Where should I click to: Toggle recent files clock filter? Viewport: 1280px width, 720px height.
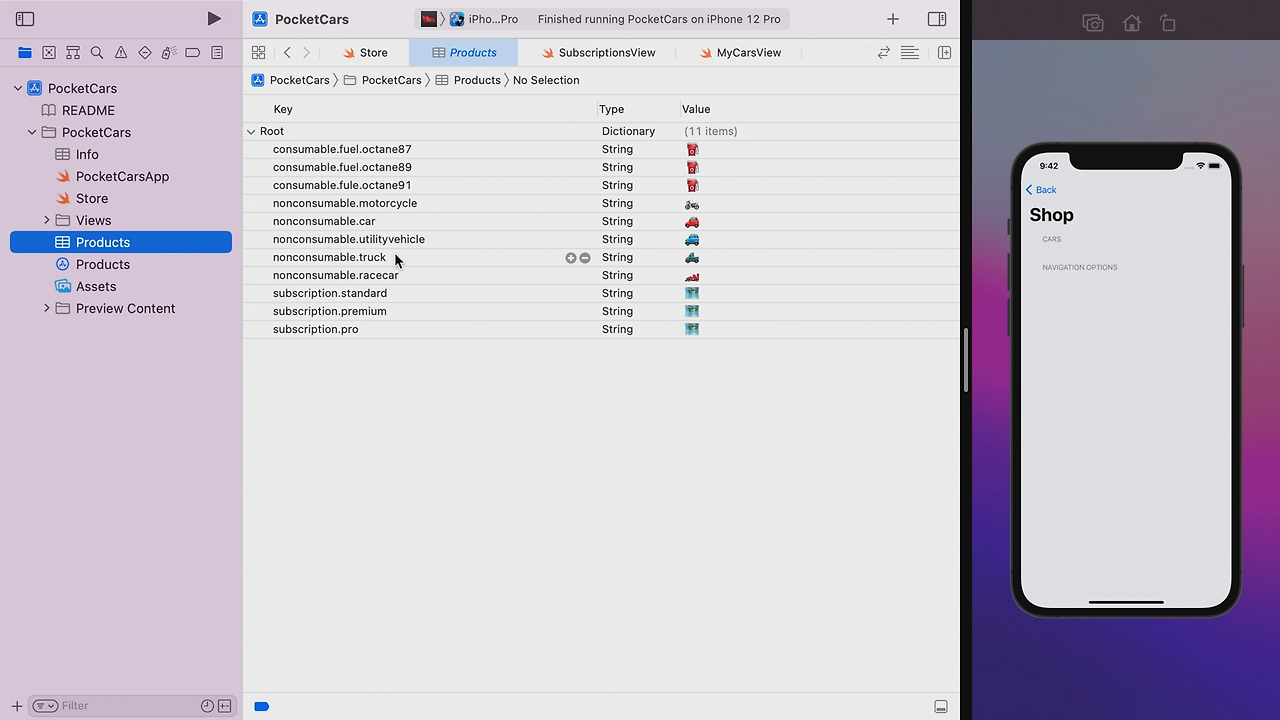pos(207,706)
